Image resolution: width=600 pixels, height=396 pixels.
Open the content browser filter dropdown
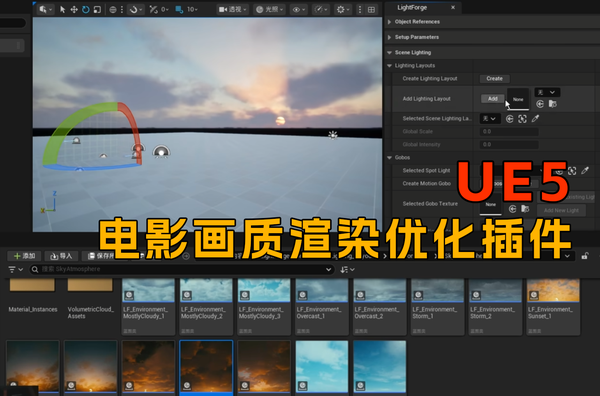(16, 270)
